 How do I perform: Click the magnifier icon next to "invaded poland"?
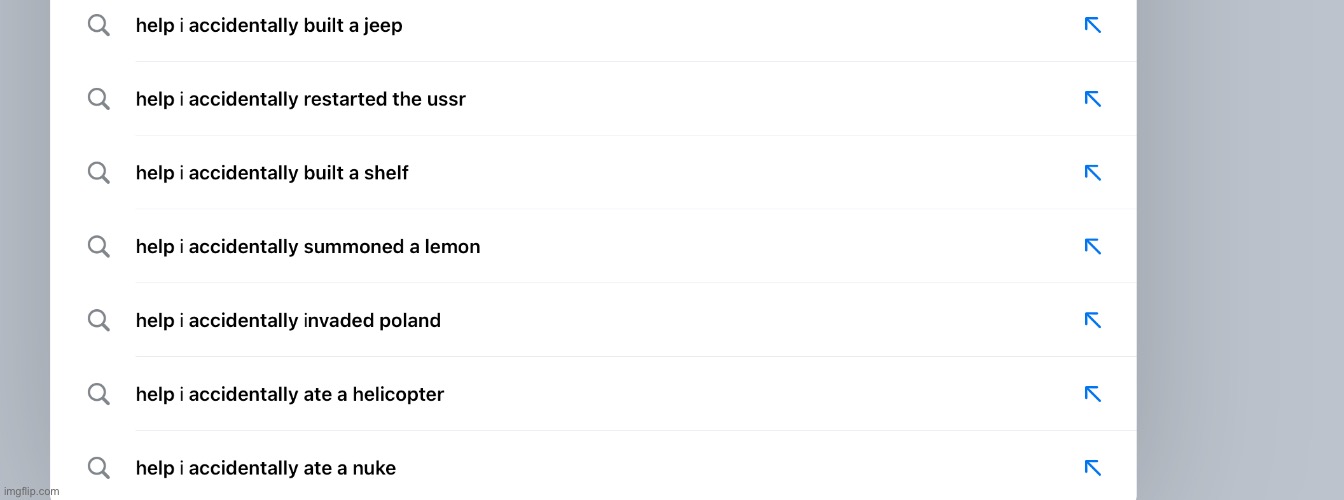[98, 320]
